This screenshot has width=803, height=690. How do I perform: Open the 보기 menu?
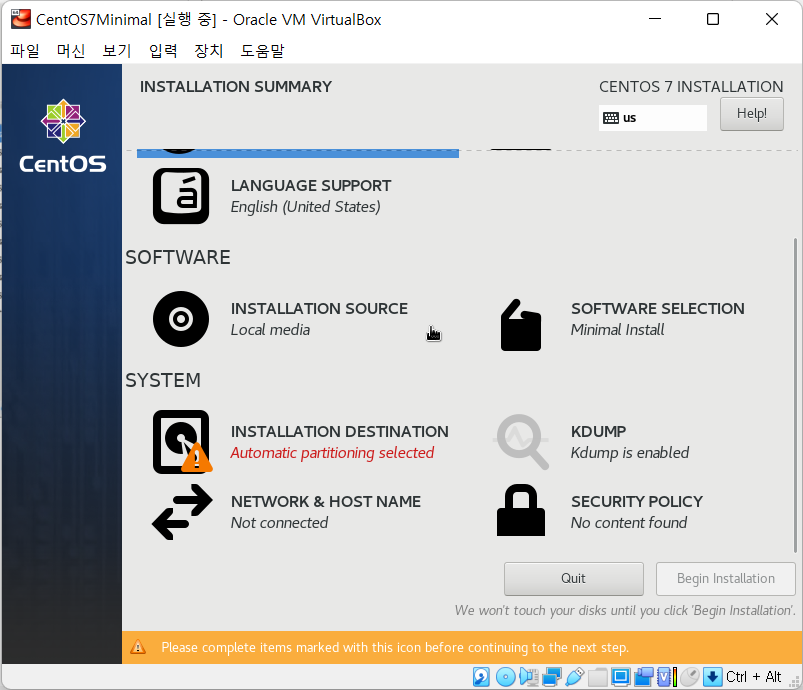coord(117,51)
